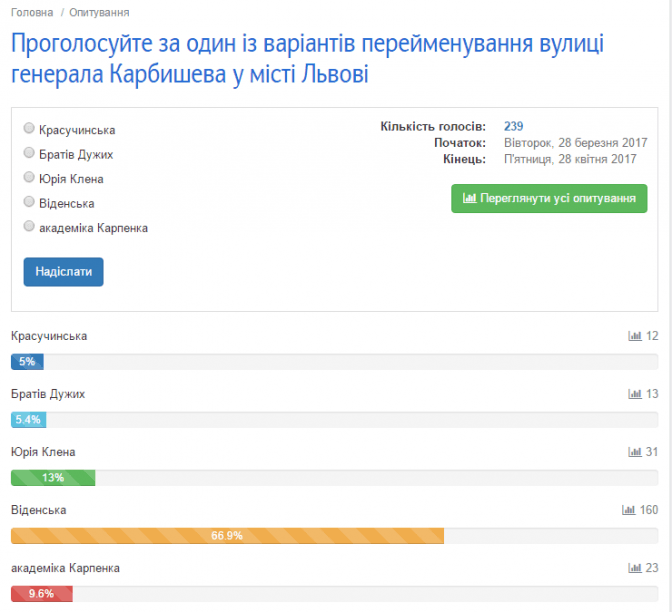Pick the Юрія Клена radio option
The width and height of the screenshot is (672, 612).
(29, 178)
